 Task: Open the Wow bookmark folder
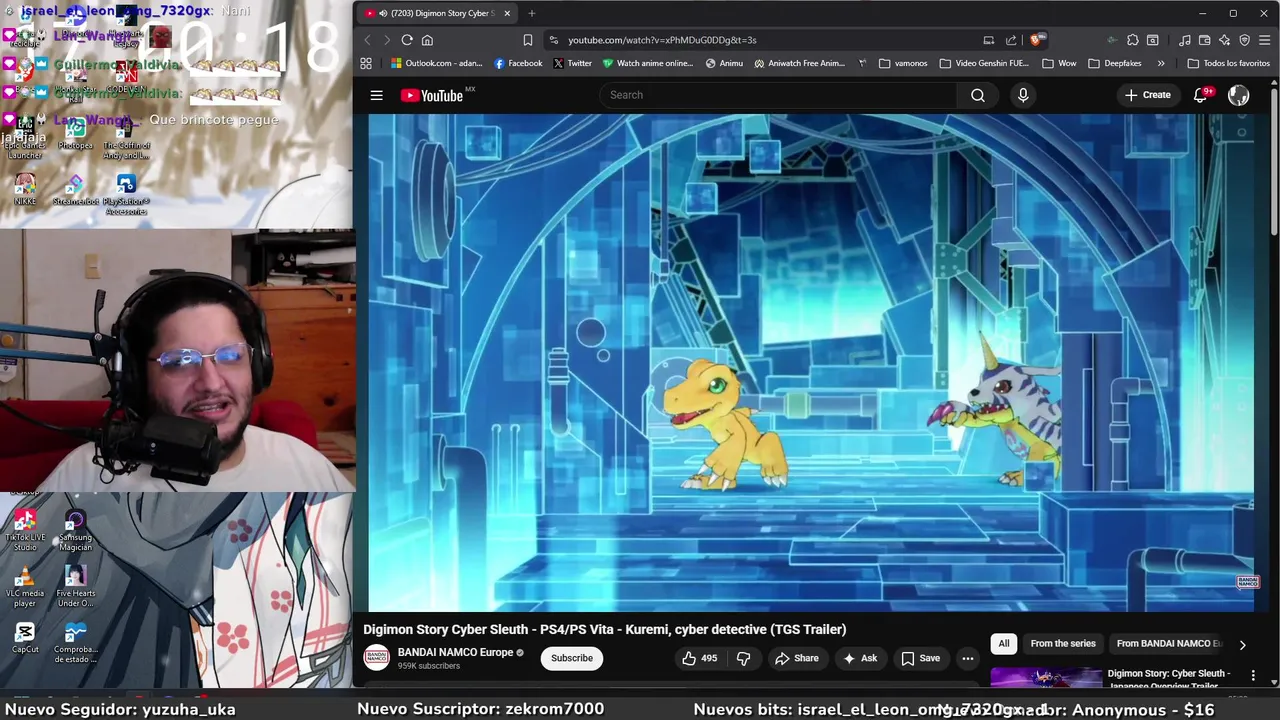coord(1059,63)
